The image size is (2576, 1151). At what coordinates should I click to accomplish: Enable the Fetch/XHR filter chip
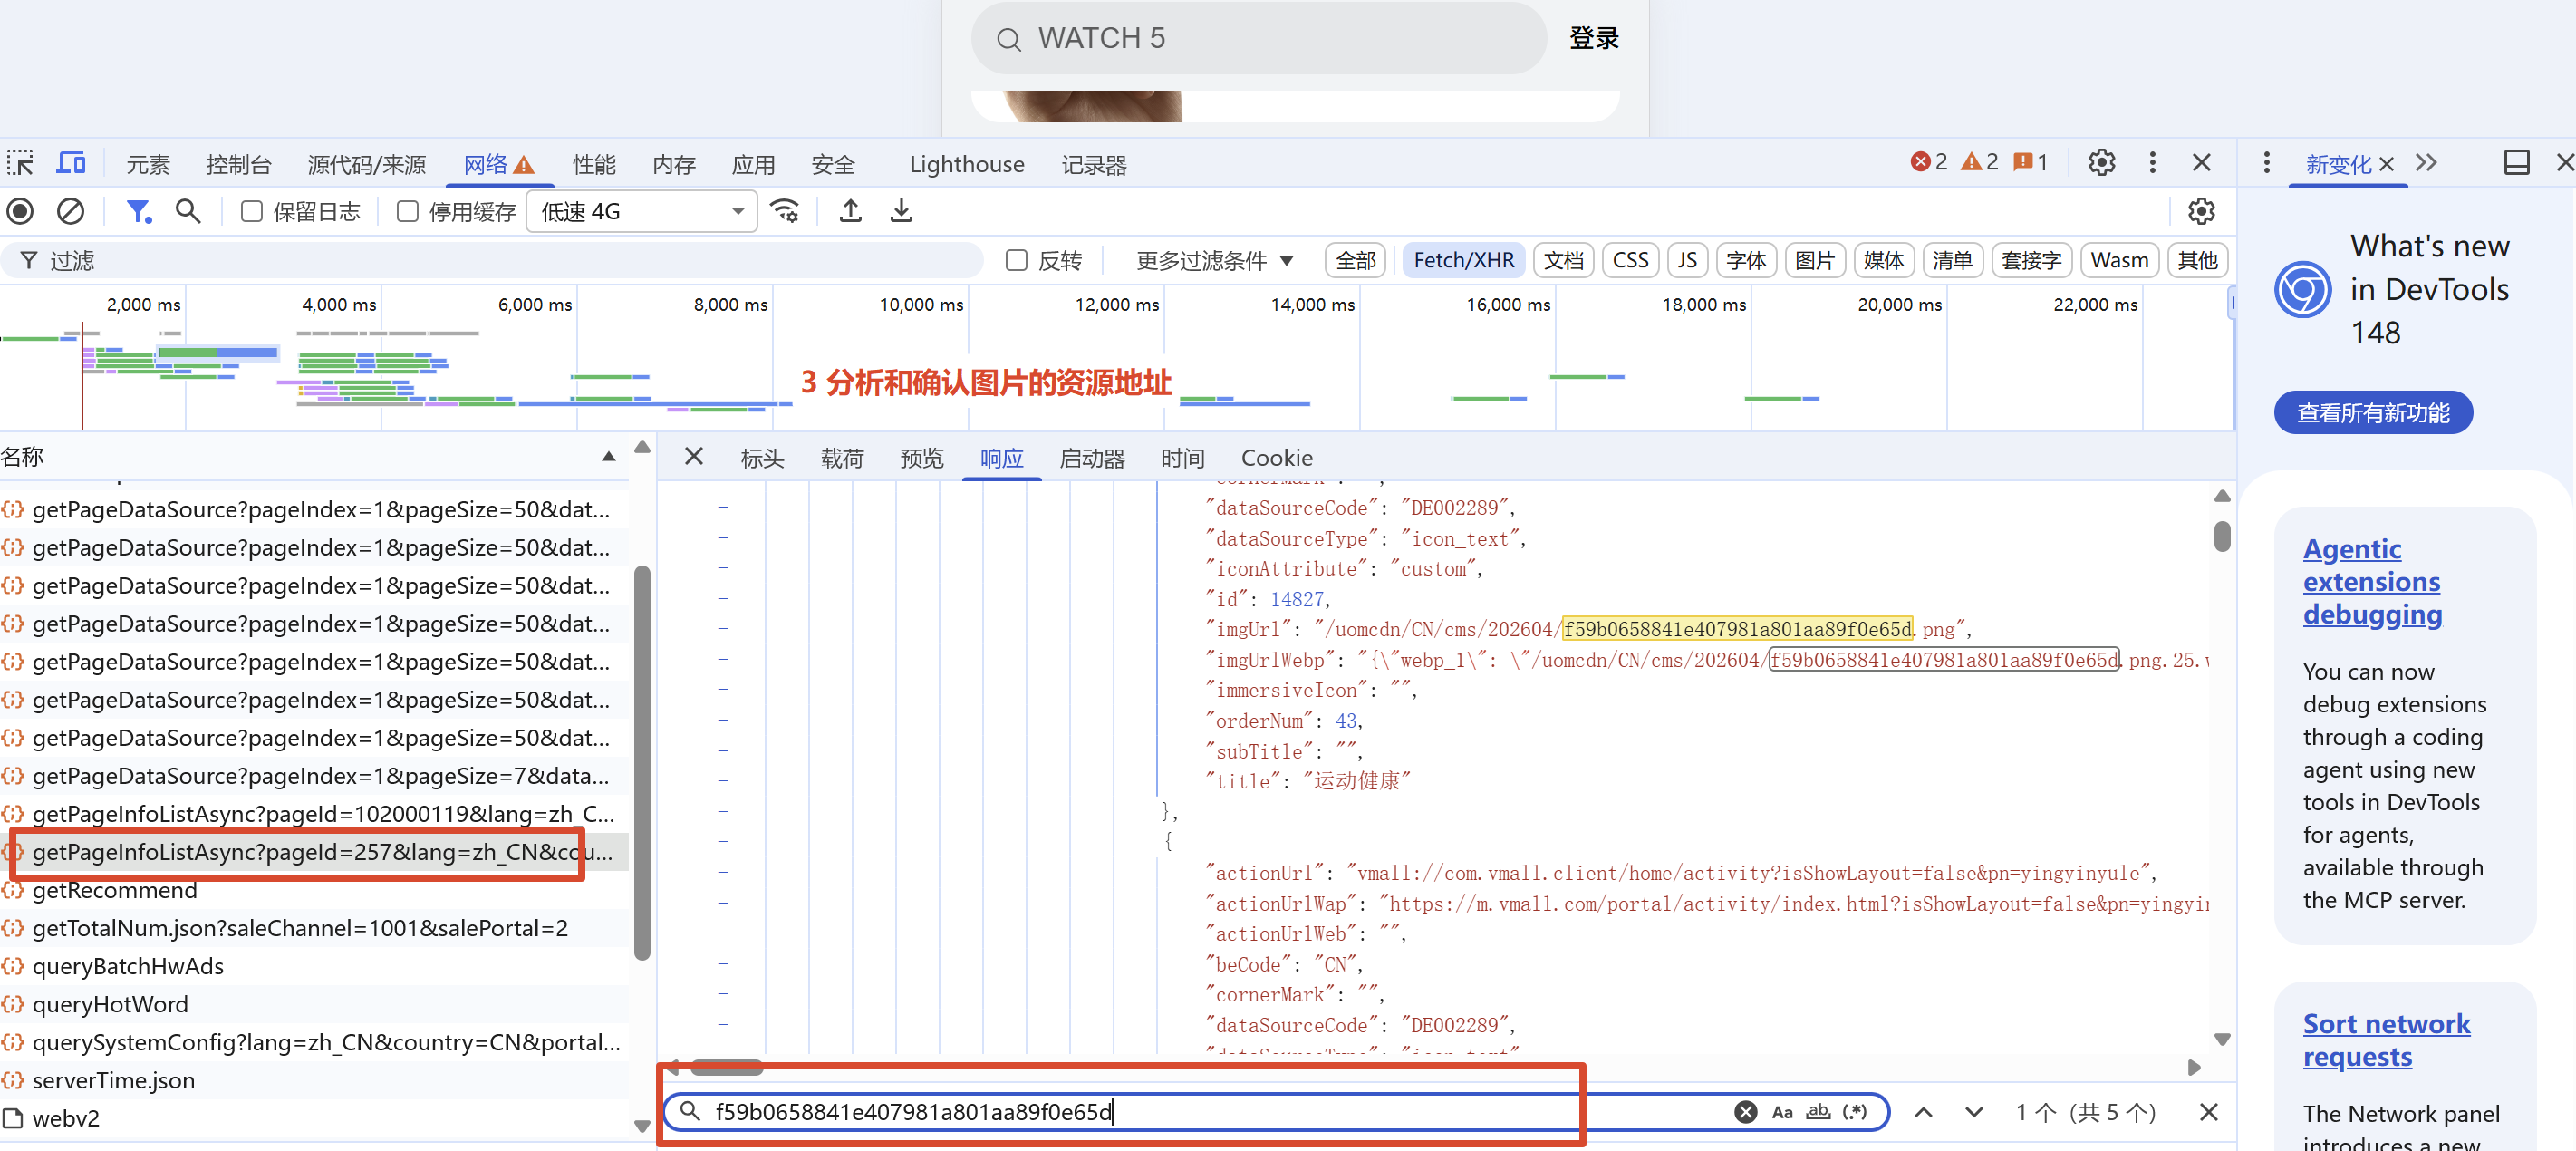click(x=1463, y=260)
